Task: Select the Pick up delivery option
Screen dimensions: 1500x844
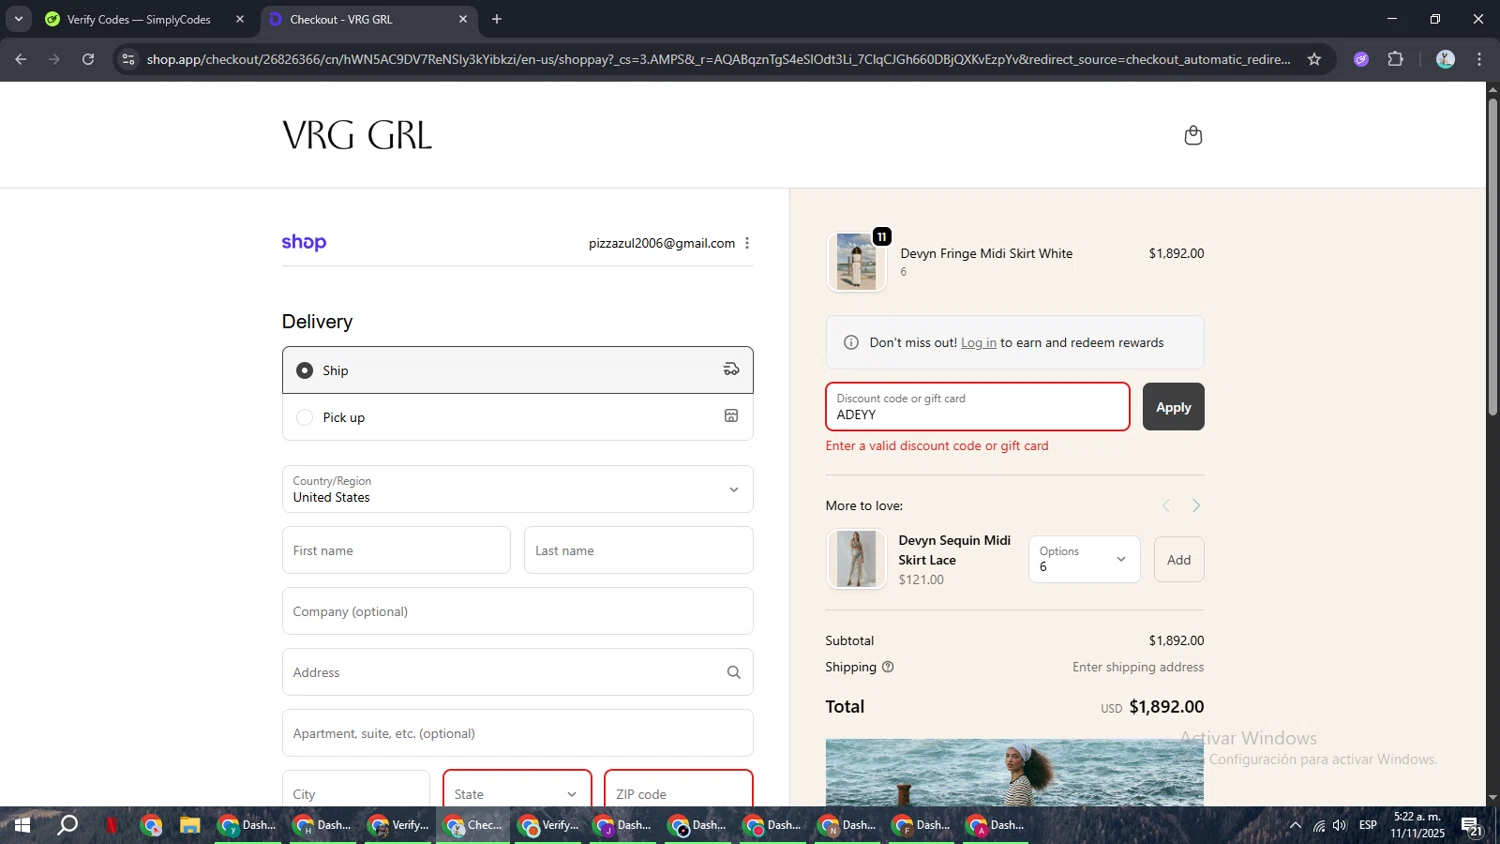Action: point(517,417)
